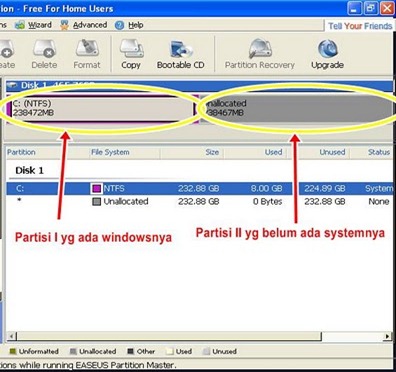Open the Advanced menu
The image size is (396, 372).
pos(84,25)
